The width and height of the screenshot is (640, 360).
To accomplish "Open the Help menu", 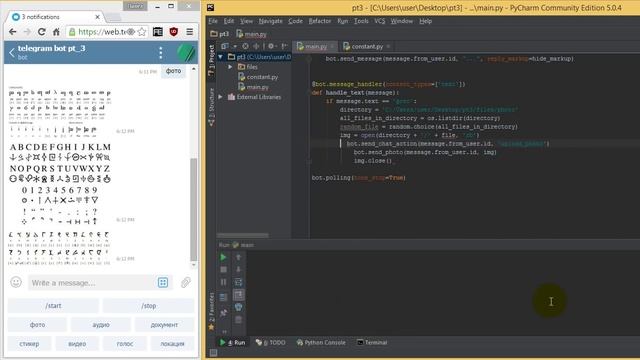I will [425, 21].
